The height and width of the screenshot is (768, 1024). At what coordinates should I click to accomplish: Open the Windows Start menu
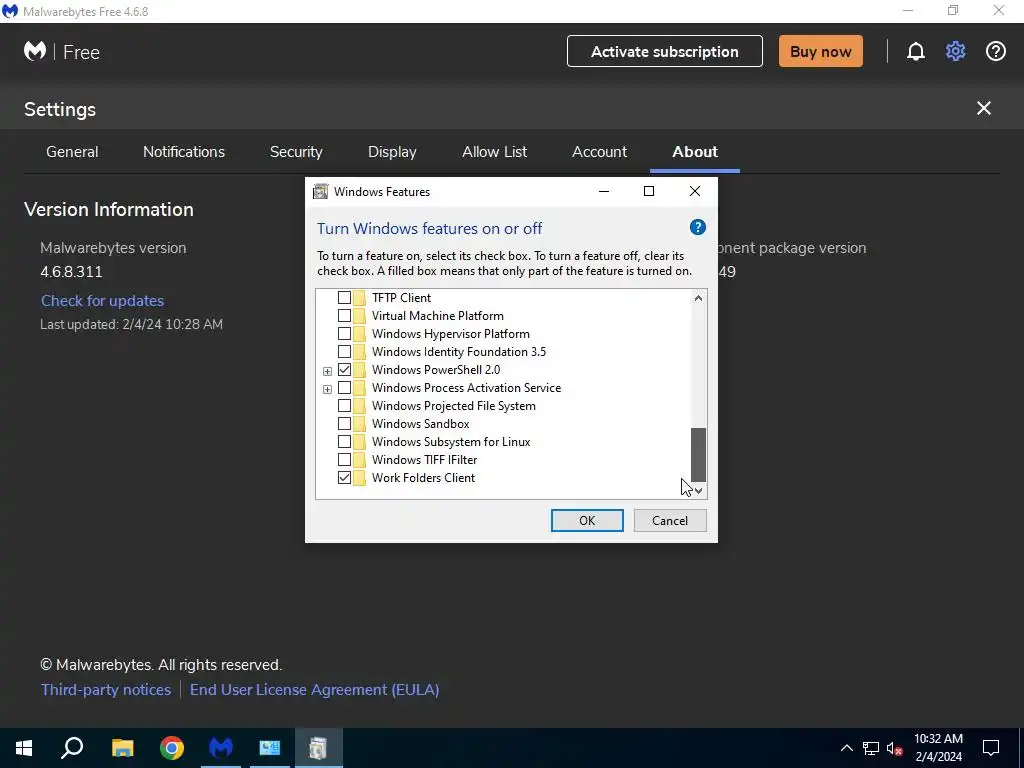pos(24,748)
